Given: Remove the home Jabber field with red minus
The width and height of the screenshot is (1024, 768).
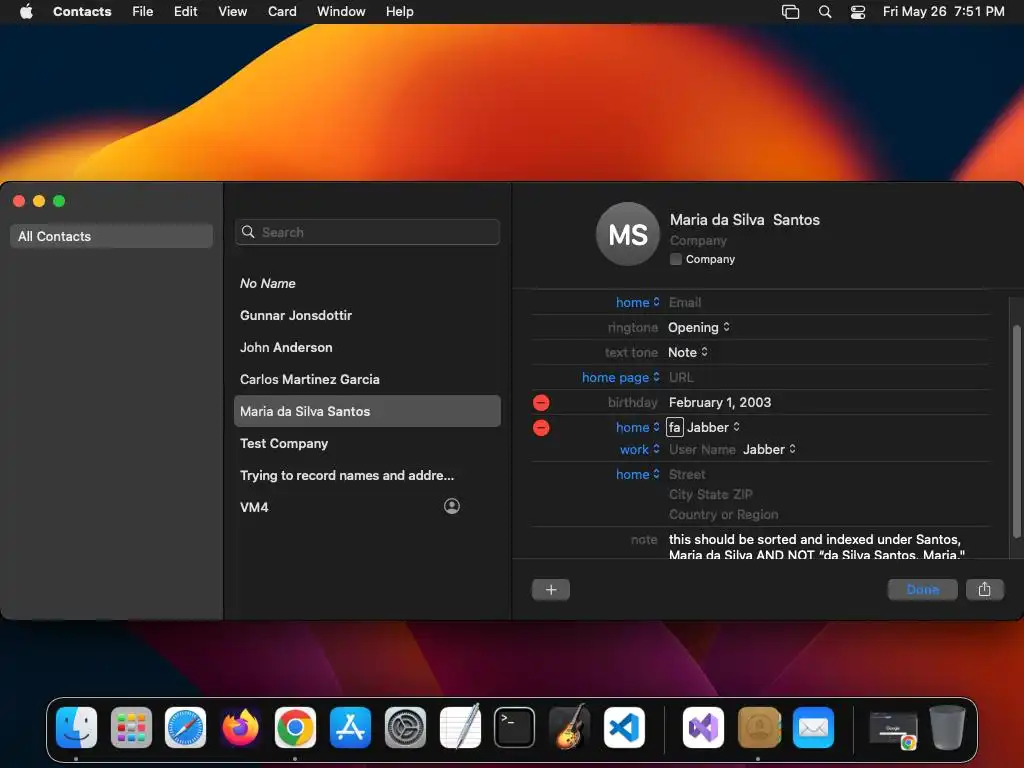Looking at the screenshot, I should tap(541, 428).
